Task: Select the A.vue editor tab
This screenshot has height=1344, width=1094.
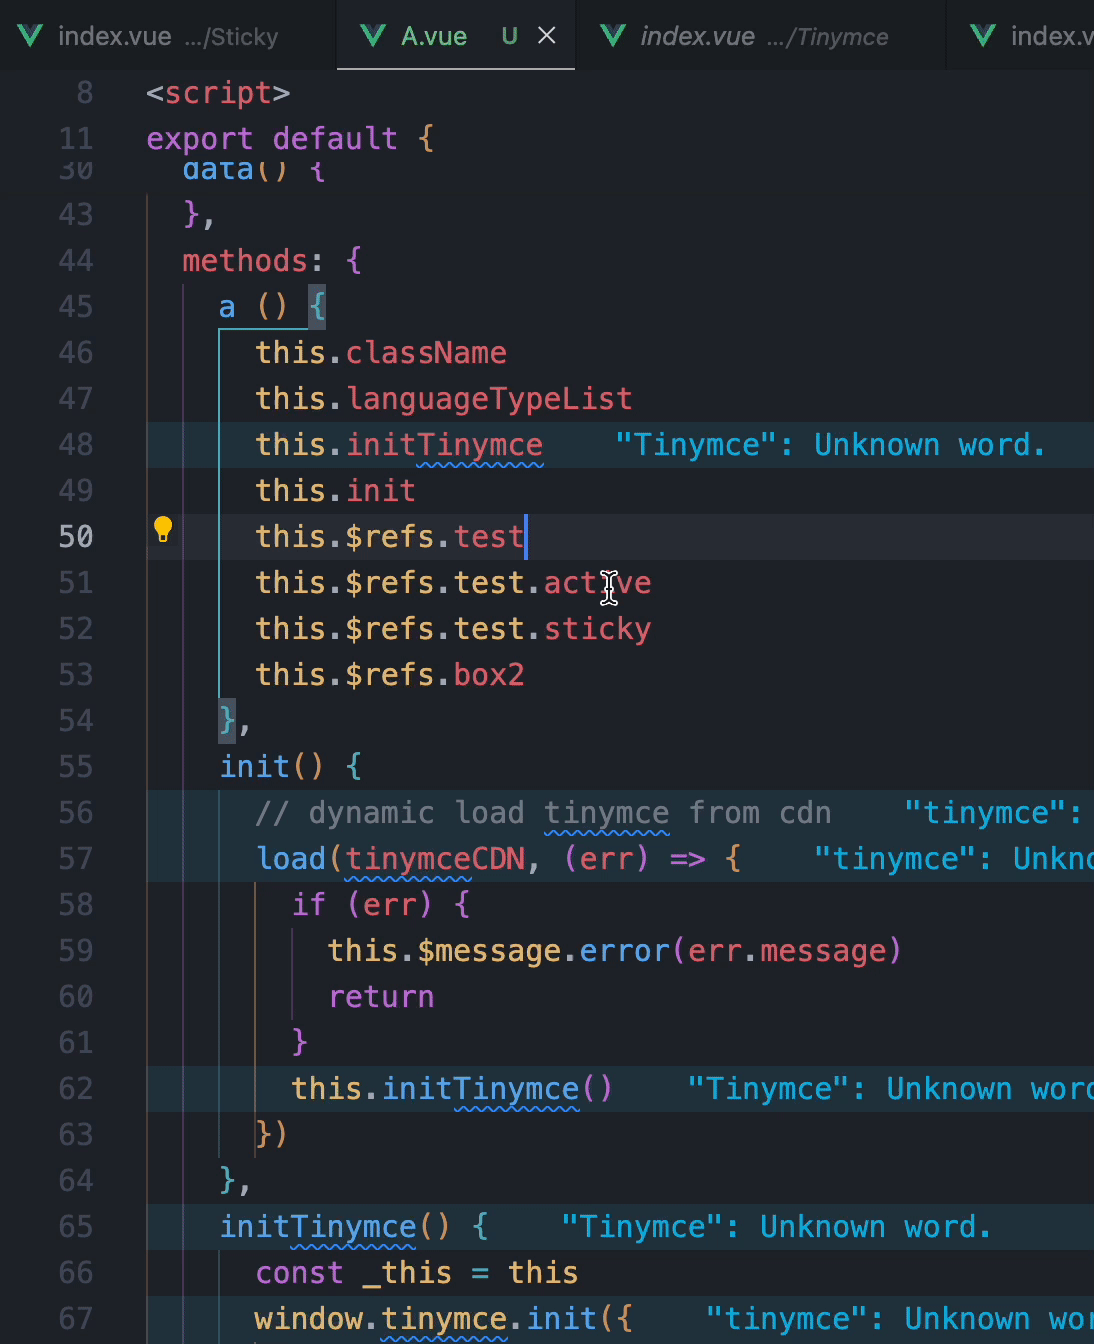Action: [456, 36]
